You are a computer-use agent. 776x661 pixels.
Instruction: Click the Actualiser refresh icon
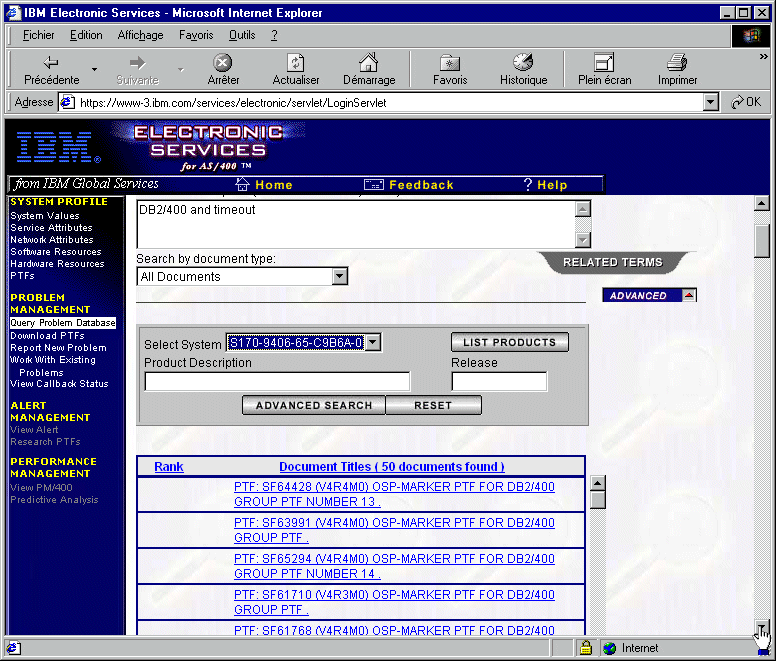[295, 62]
